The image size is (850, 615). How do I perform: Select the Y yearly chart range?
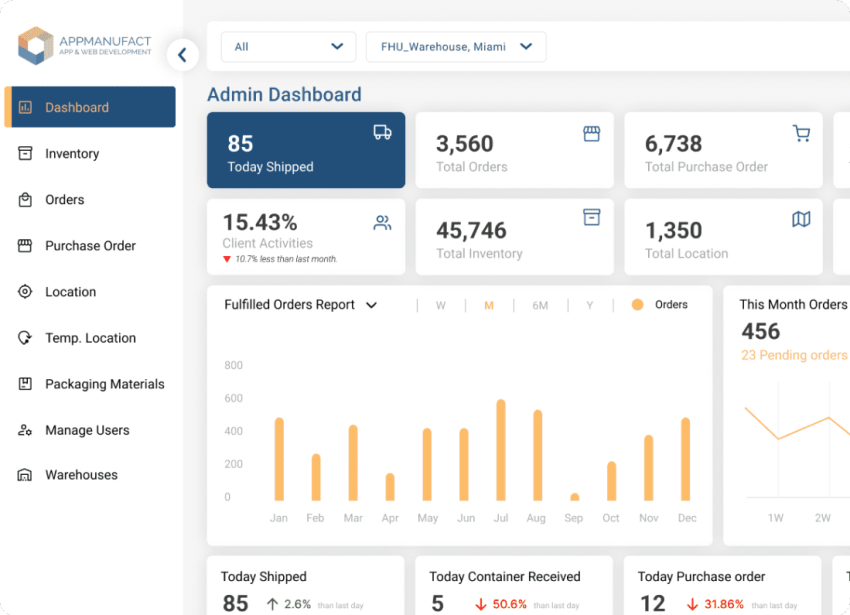click(589, 306)
